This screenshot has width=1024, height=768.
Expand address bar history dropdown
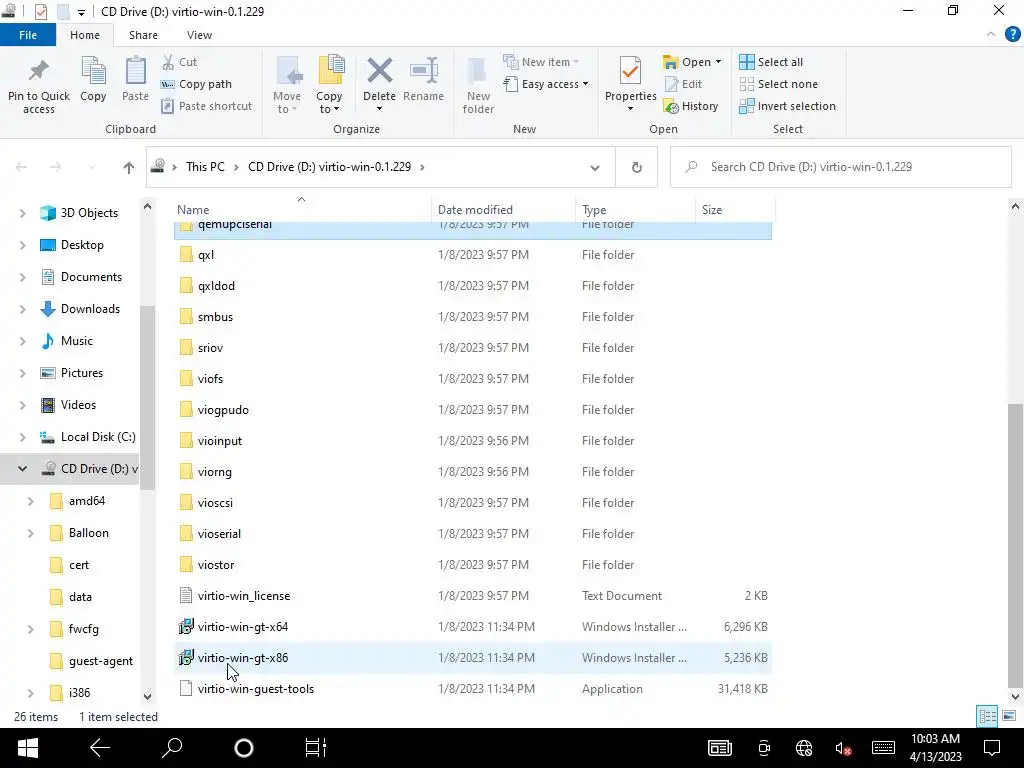point(595,168)
